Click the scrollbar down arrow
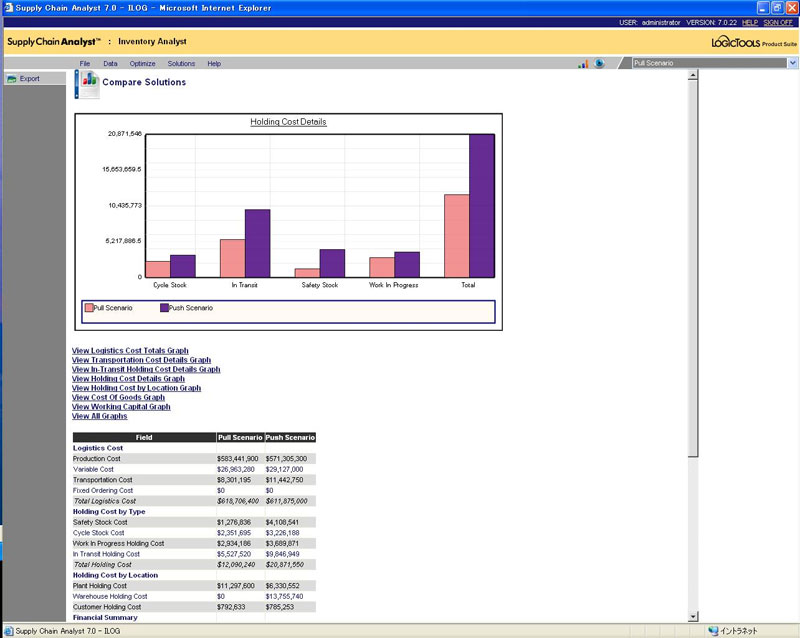Image resolution: width=800 pixels, height=638 pixels. 692,617
